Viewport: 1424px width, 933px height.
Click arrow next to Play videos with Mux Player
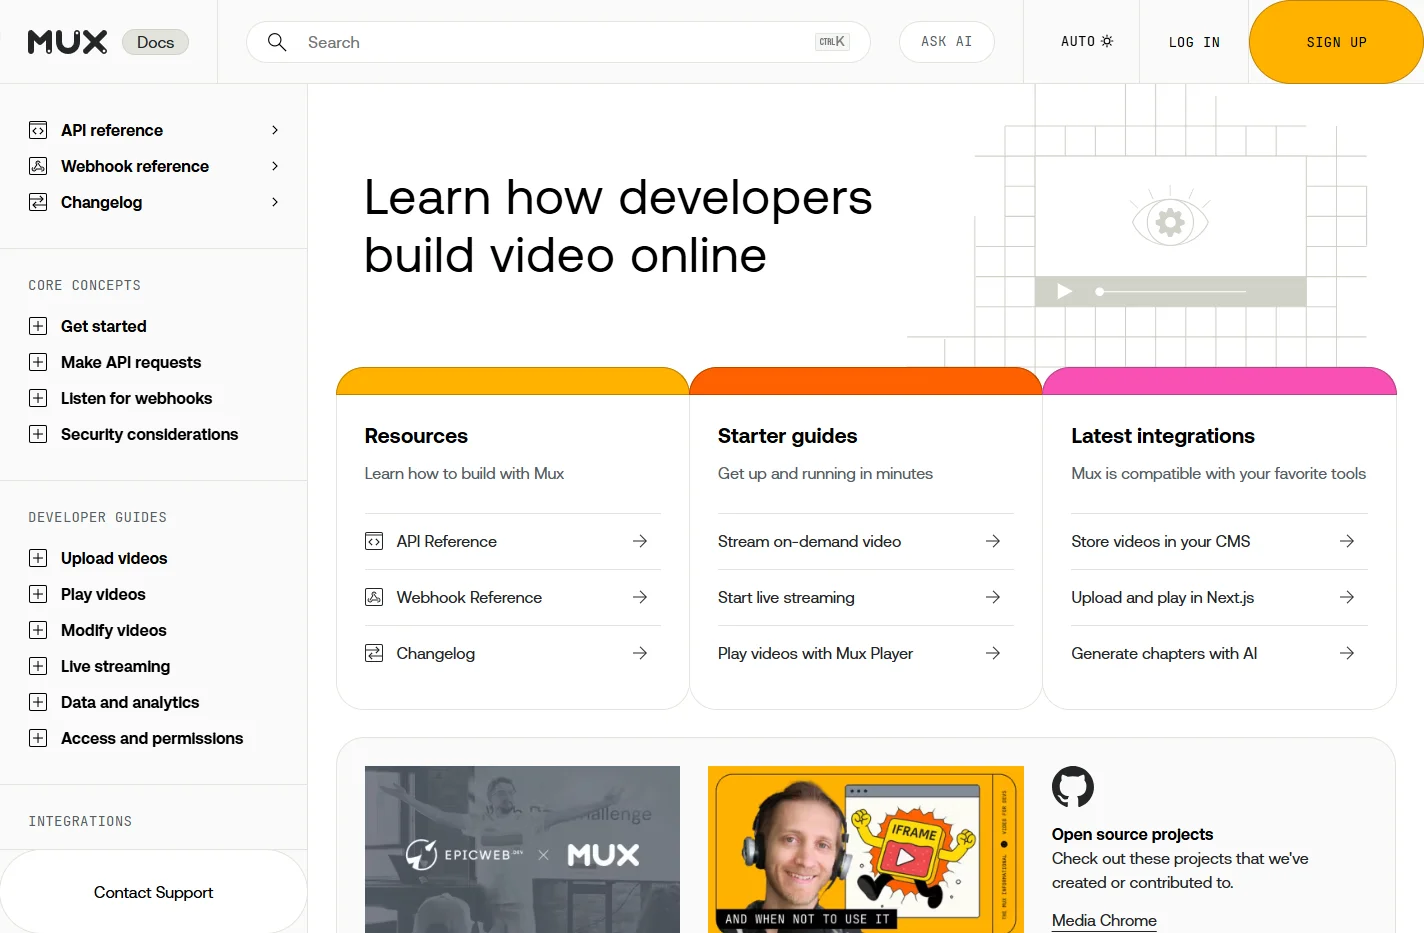[993, 653]
